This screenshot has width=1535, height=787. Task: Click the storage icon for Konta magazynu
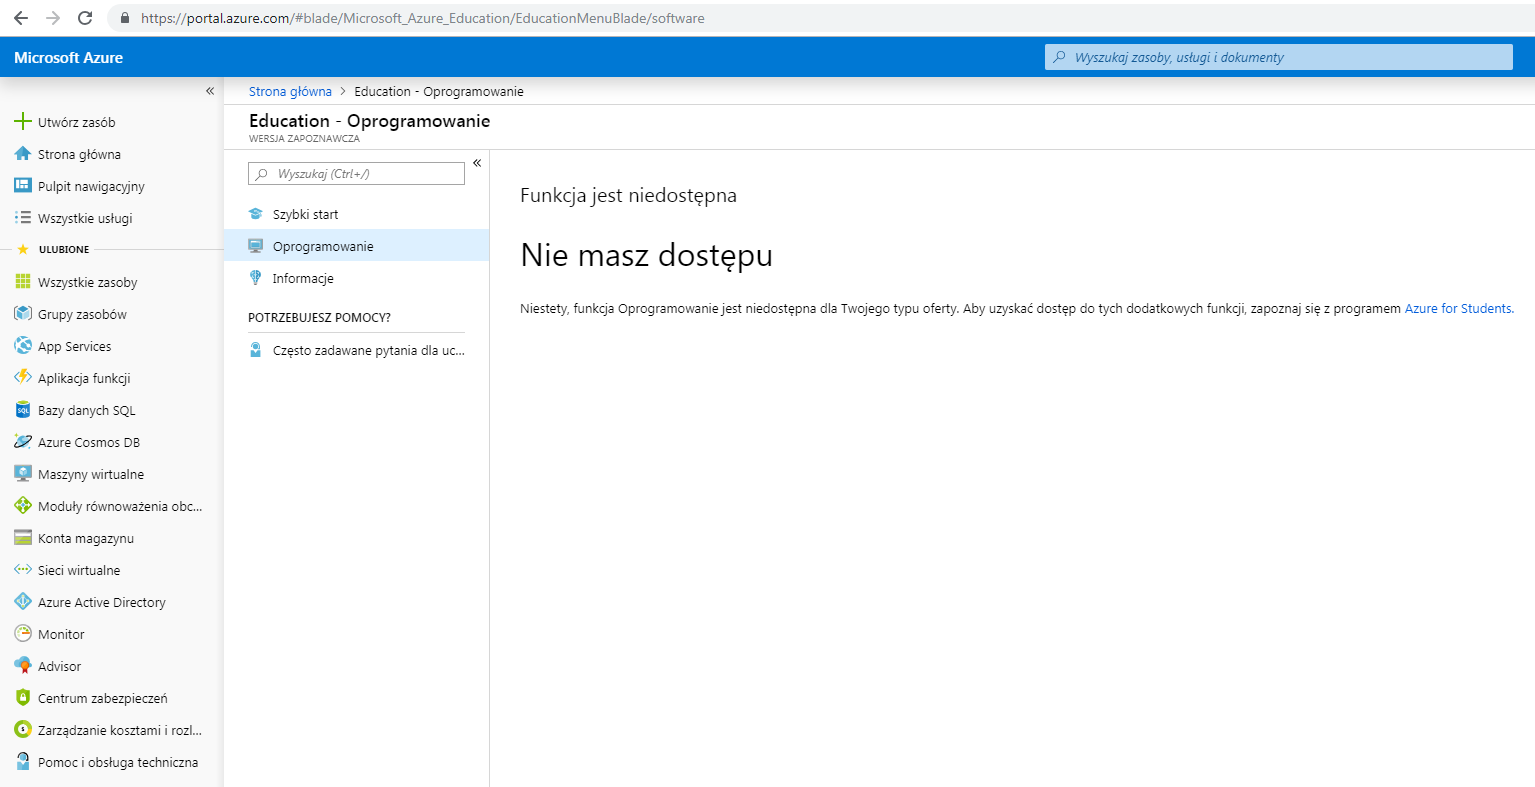point(22,538)
